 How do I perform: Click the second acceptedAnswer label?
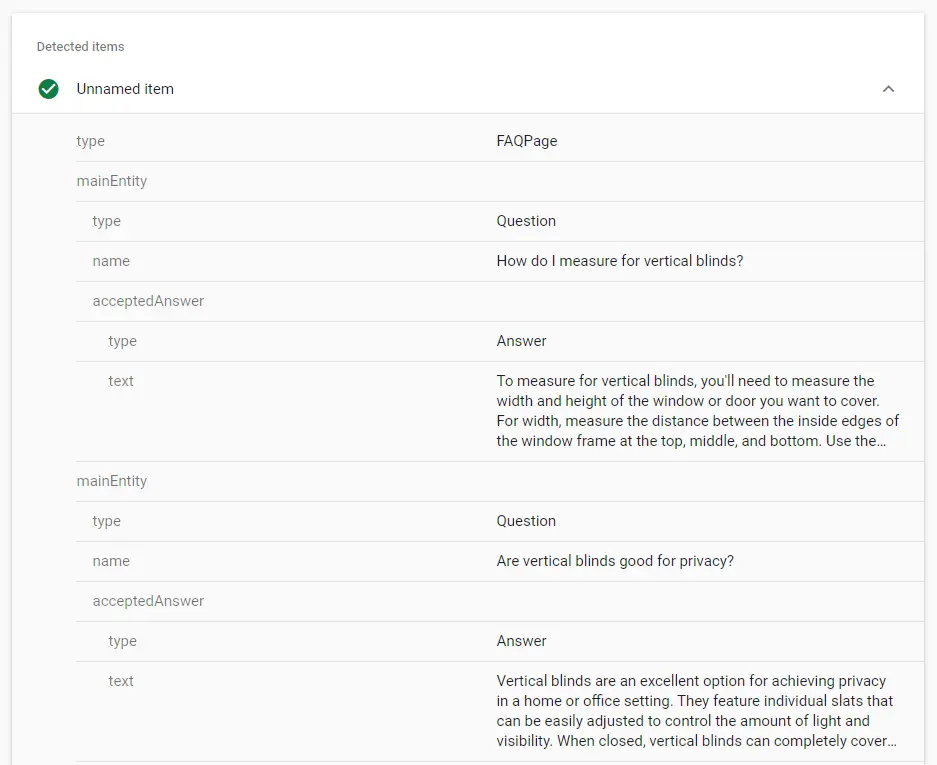148,601
